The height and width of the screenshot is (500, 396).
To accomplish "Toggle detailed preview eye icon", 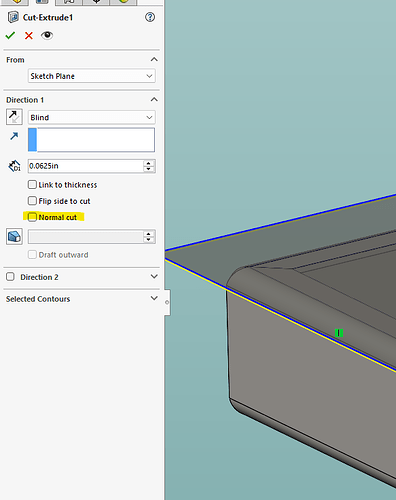I will click(x=47, y=35).
